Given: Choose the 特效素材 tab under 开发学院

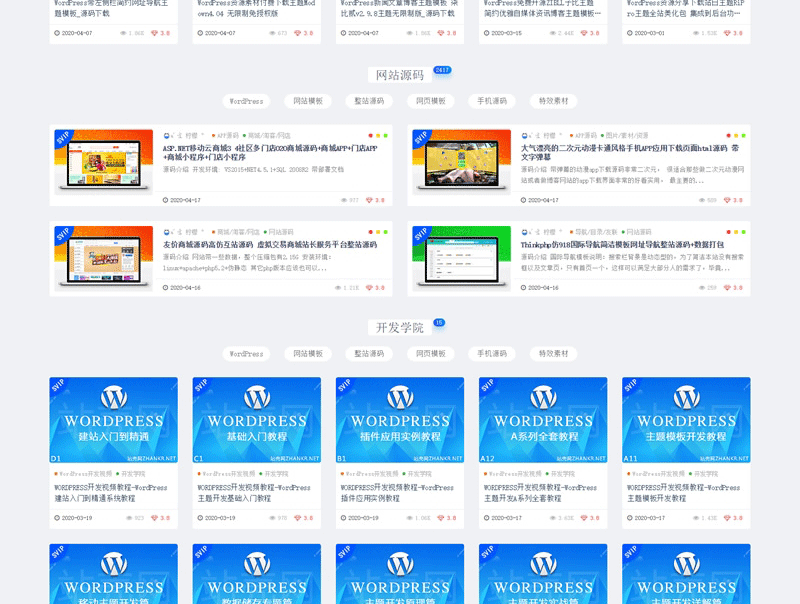Looking at the screenshot, I should click(554, 354).
